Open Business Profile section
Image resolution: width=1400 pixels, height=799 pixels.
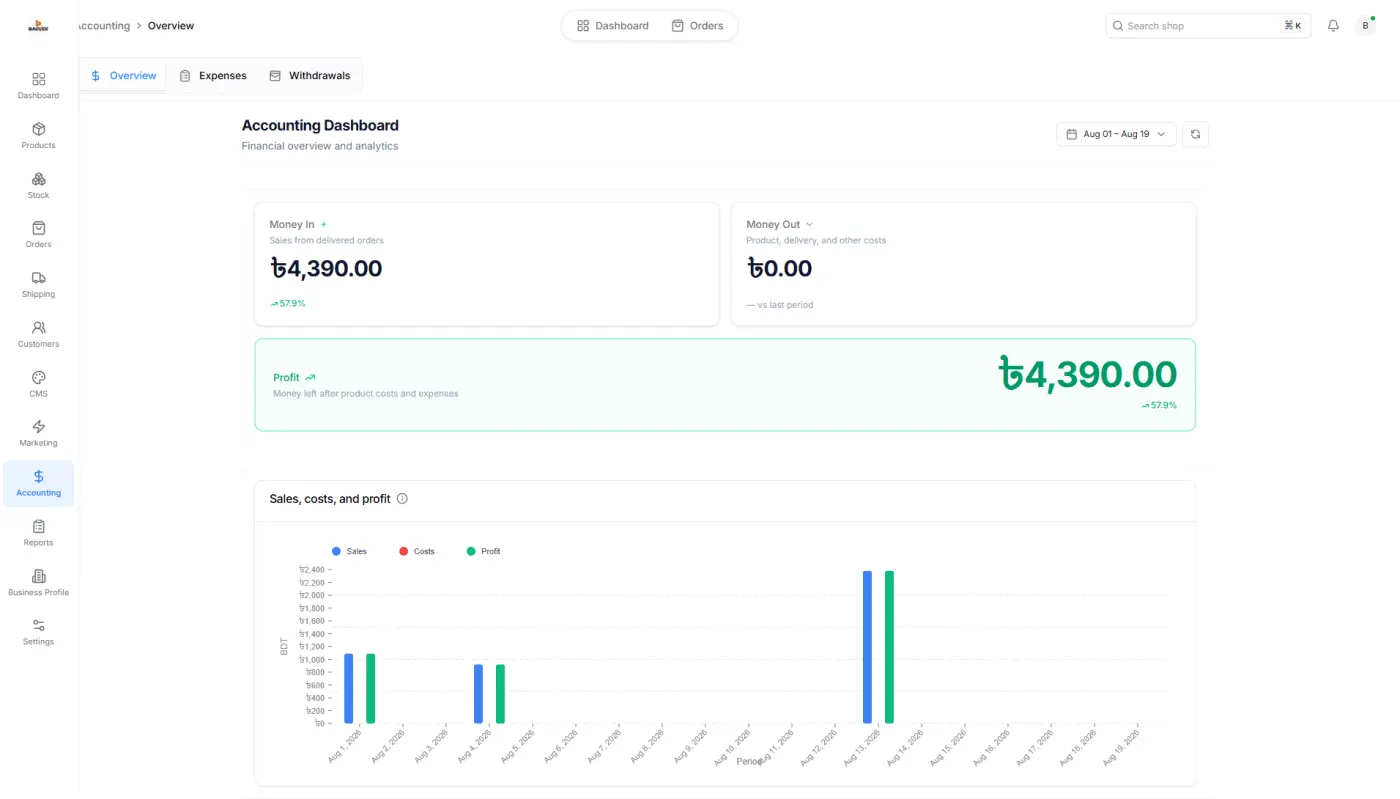pos(38,583)
